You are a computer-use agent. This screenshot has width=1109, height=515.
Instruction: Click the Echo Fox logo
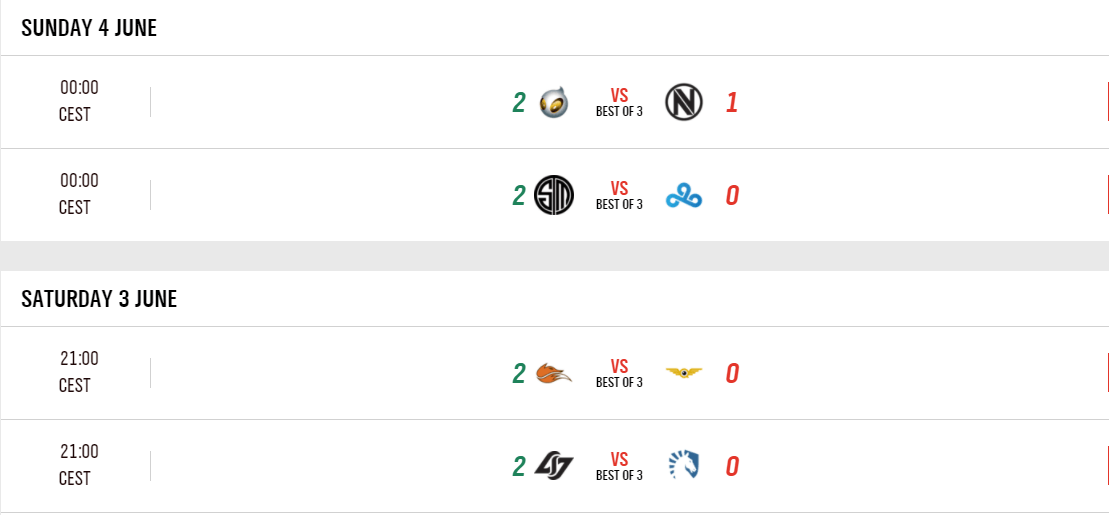coord(554,374)
